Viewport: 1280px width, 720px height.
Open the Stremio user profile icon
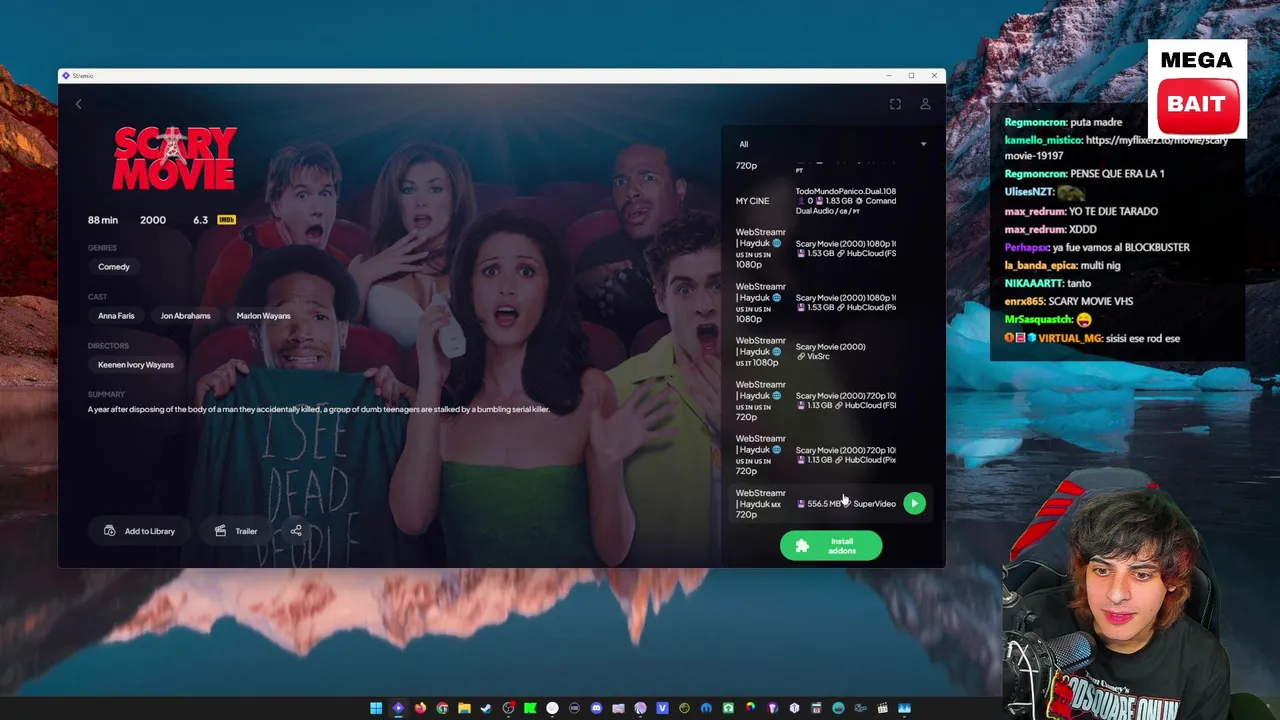[925, 104]
